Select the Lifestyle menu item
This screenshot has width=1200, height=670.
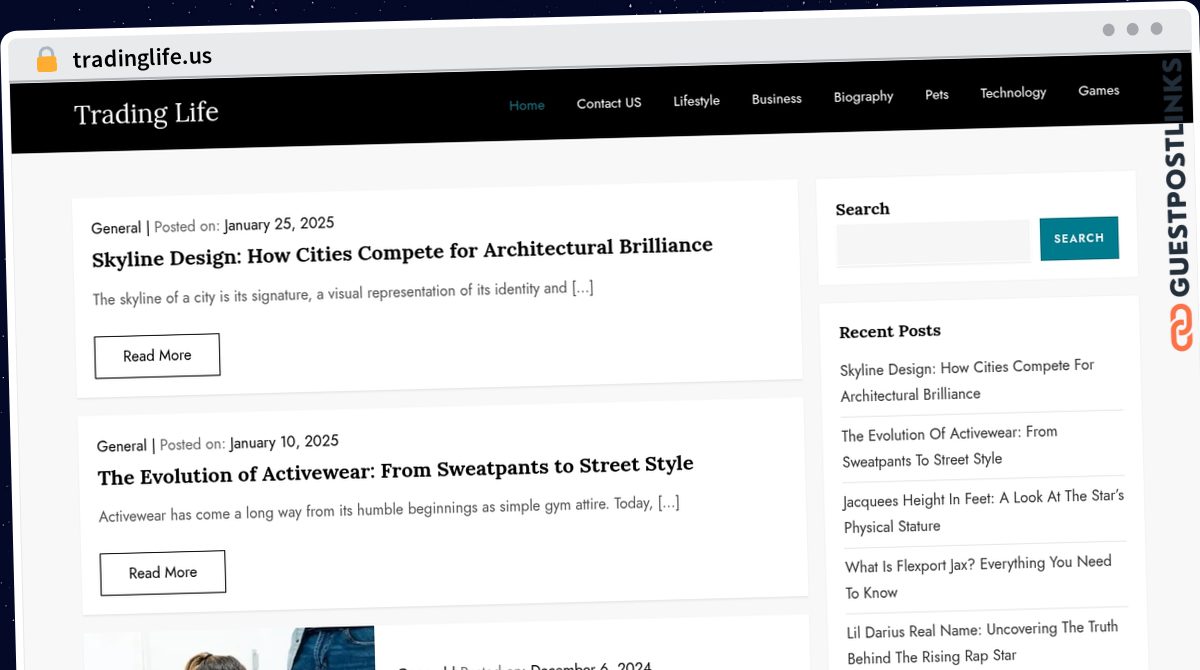[696, 101]
